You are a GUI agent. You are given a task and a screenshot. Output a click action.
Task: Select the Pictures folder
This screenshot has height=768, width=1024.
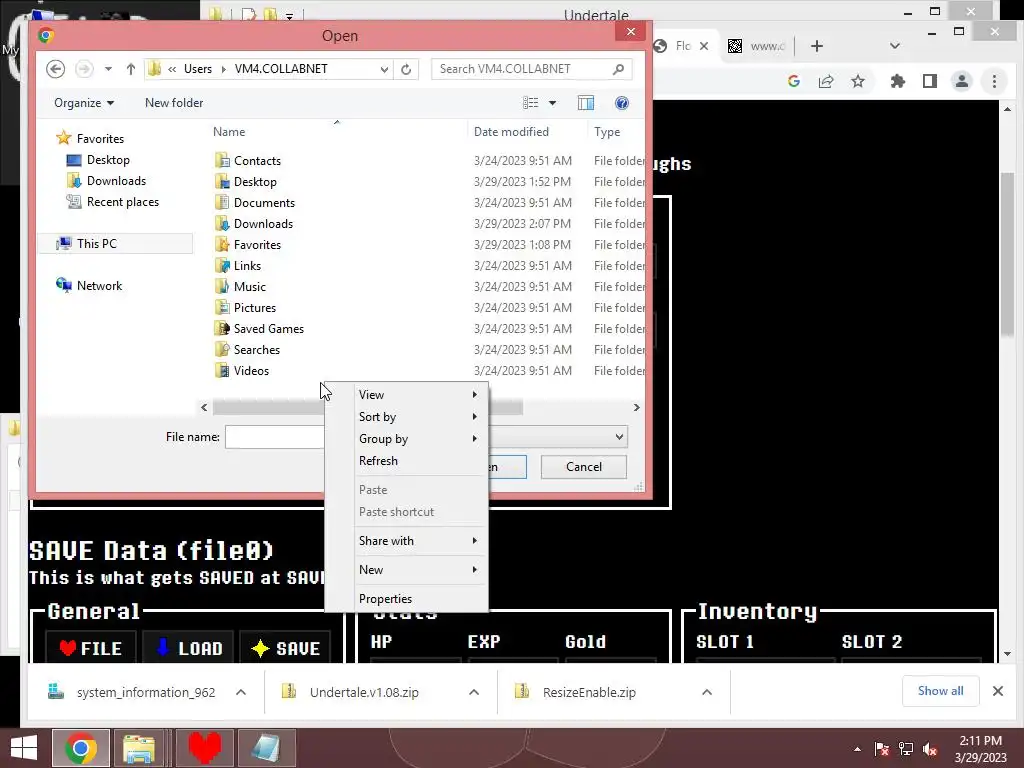click(255, 307)
